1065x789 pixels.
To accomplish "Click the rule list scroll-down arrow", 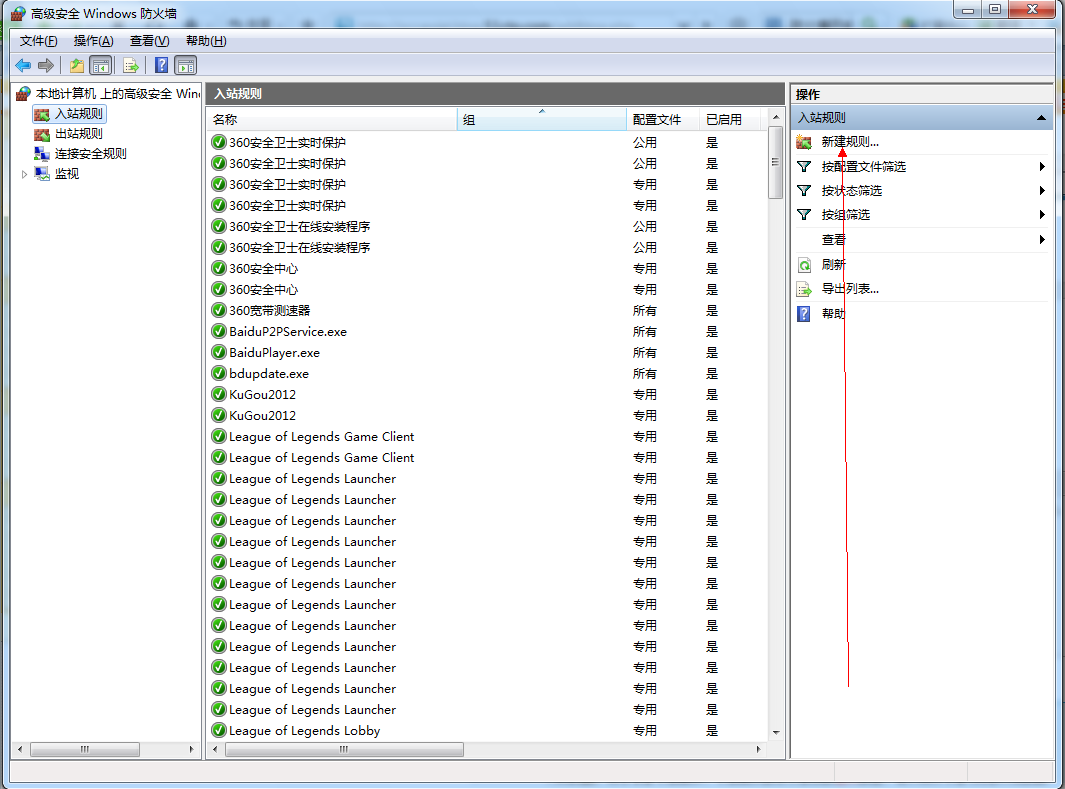I will pyautogui.click(x=776, y=733).
